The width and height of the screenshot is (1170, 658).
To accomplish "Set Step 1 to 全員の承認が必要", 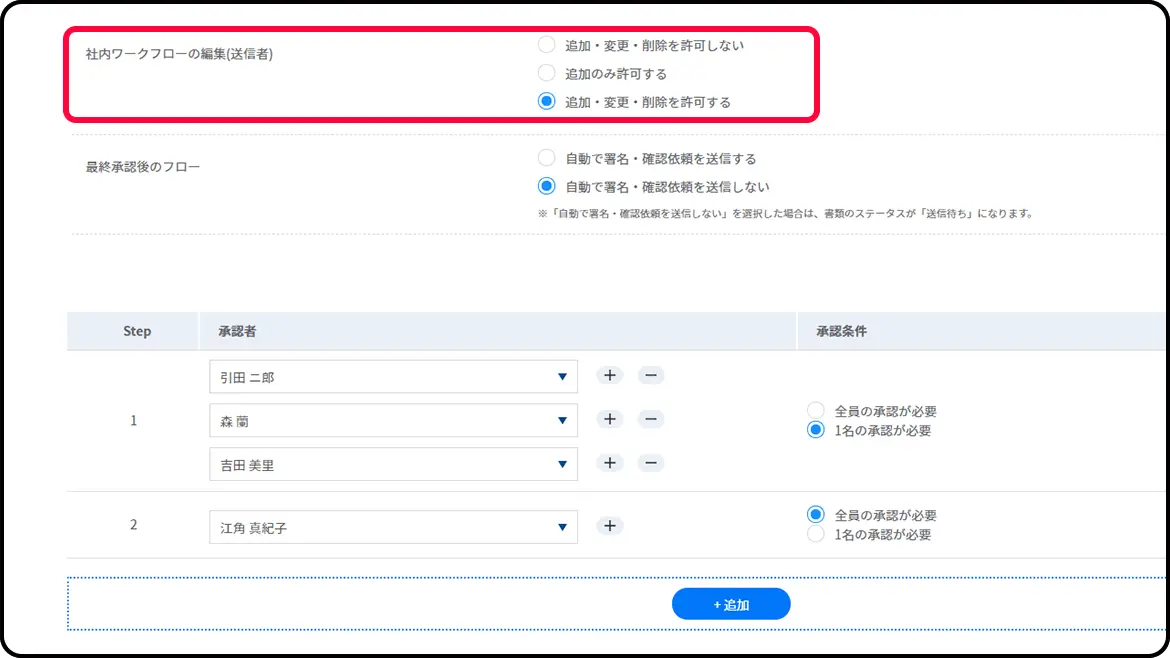I will pyautogui.click(x=816, y=411).
